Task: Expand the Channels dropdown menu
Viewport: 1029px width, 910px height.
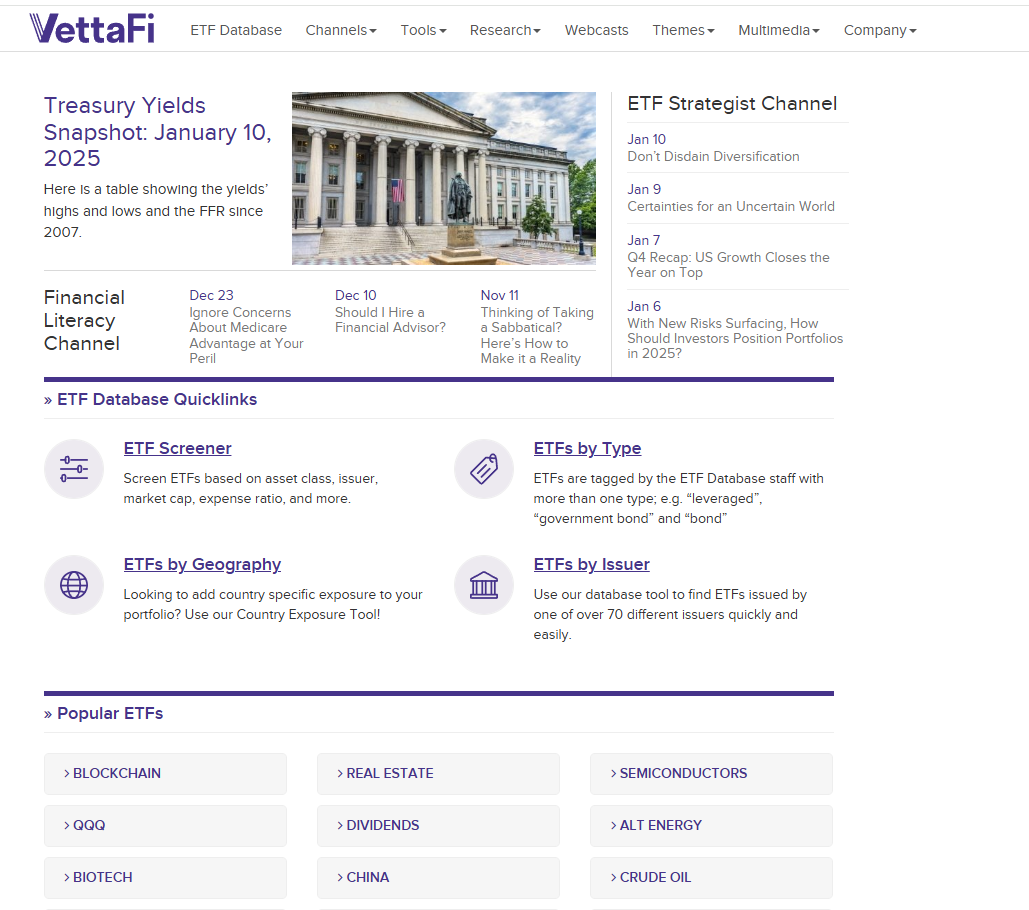Action: [341, 30]
